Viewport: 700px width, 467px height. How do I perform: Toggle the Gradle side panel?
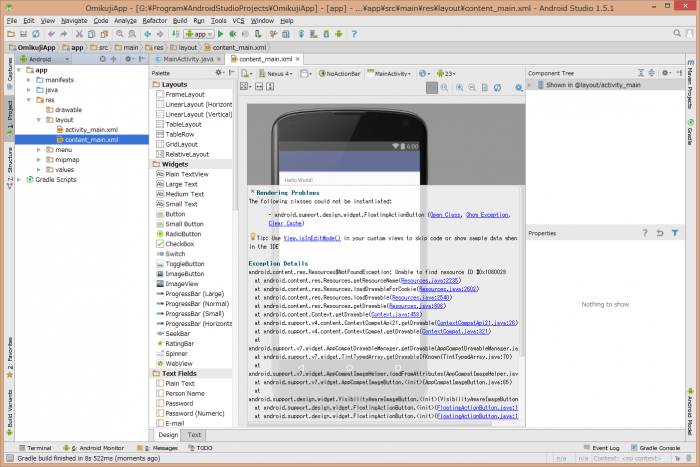point(690,132)
